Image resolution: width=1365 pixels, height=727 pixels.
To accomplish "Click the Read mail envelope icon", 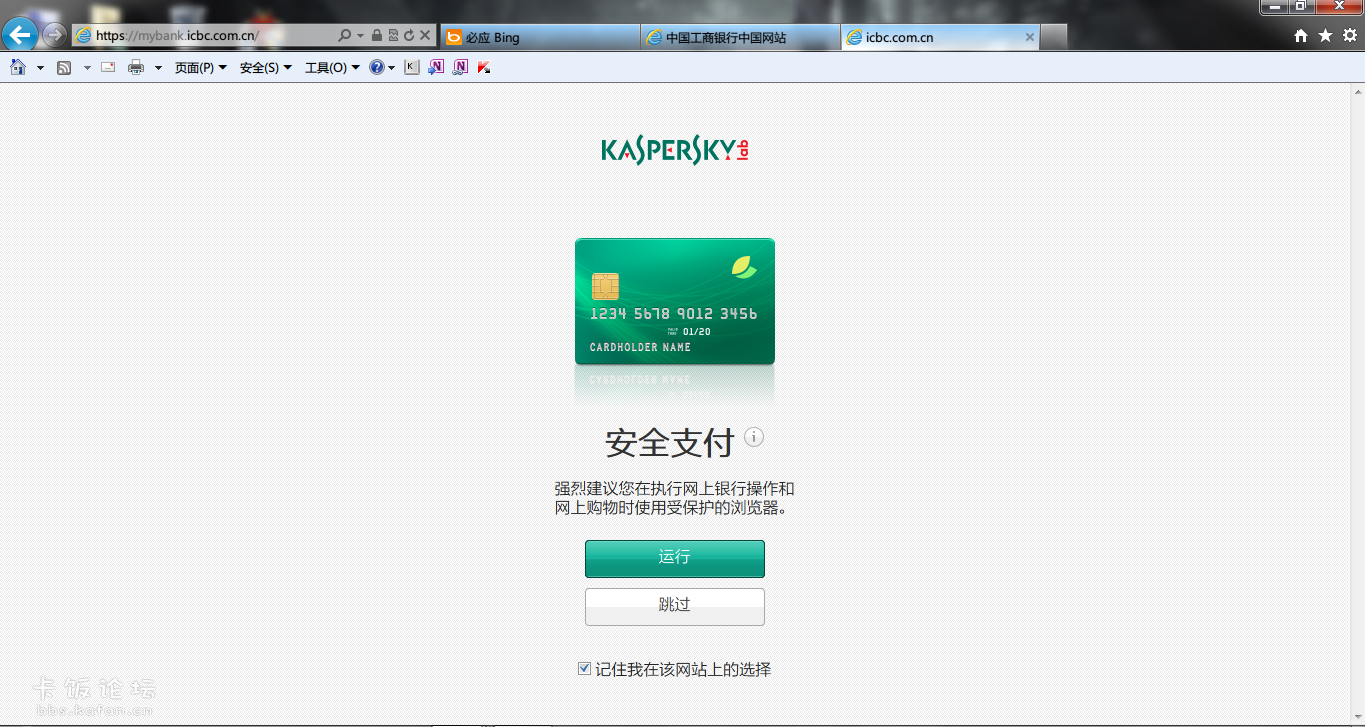I will [x=108, y=67].
